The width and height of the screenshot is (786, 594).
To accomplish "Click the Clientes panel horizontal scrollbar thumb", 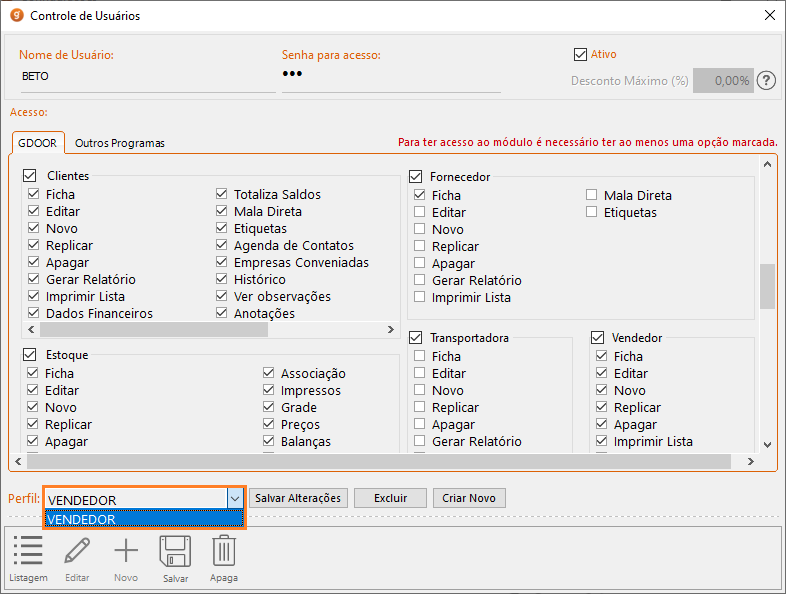I will (x=154, y=329).
